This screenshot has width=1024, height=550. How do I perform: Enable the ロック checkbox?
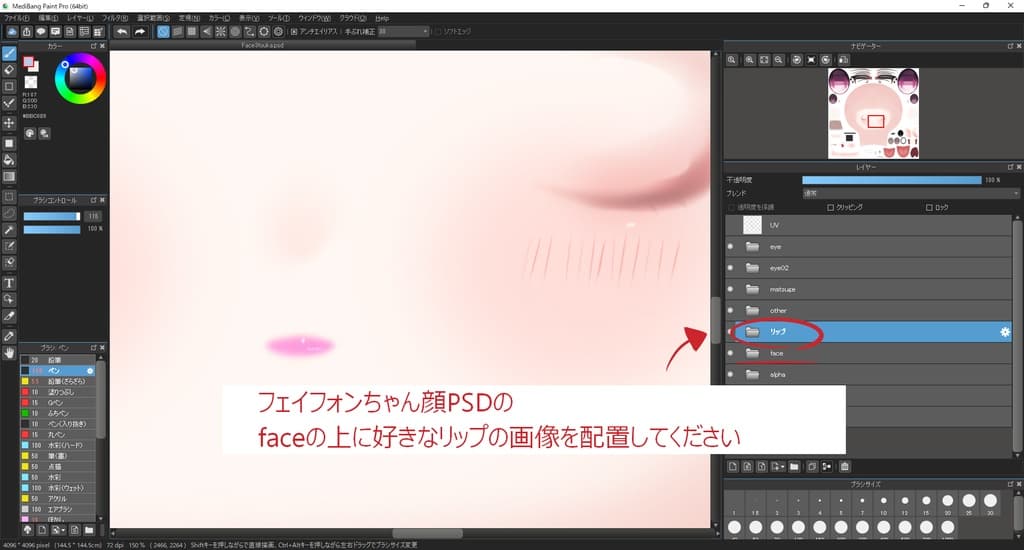tap(929, 207)
